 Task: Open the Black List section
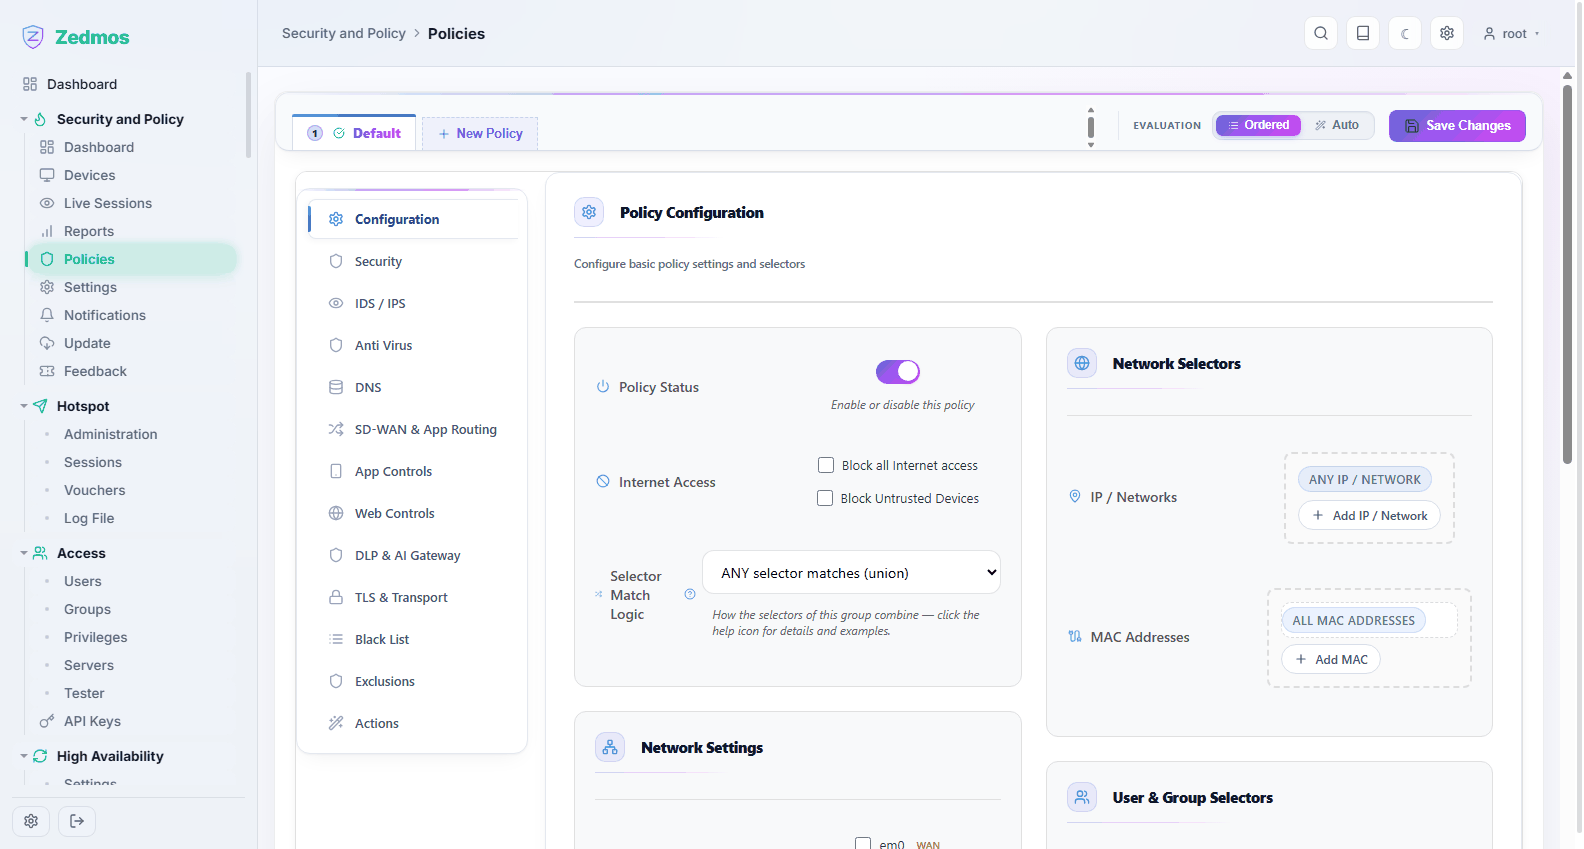pyautogui.click(x=413, y=639)
